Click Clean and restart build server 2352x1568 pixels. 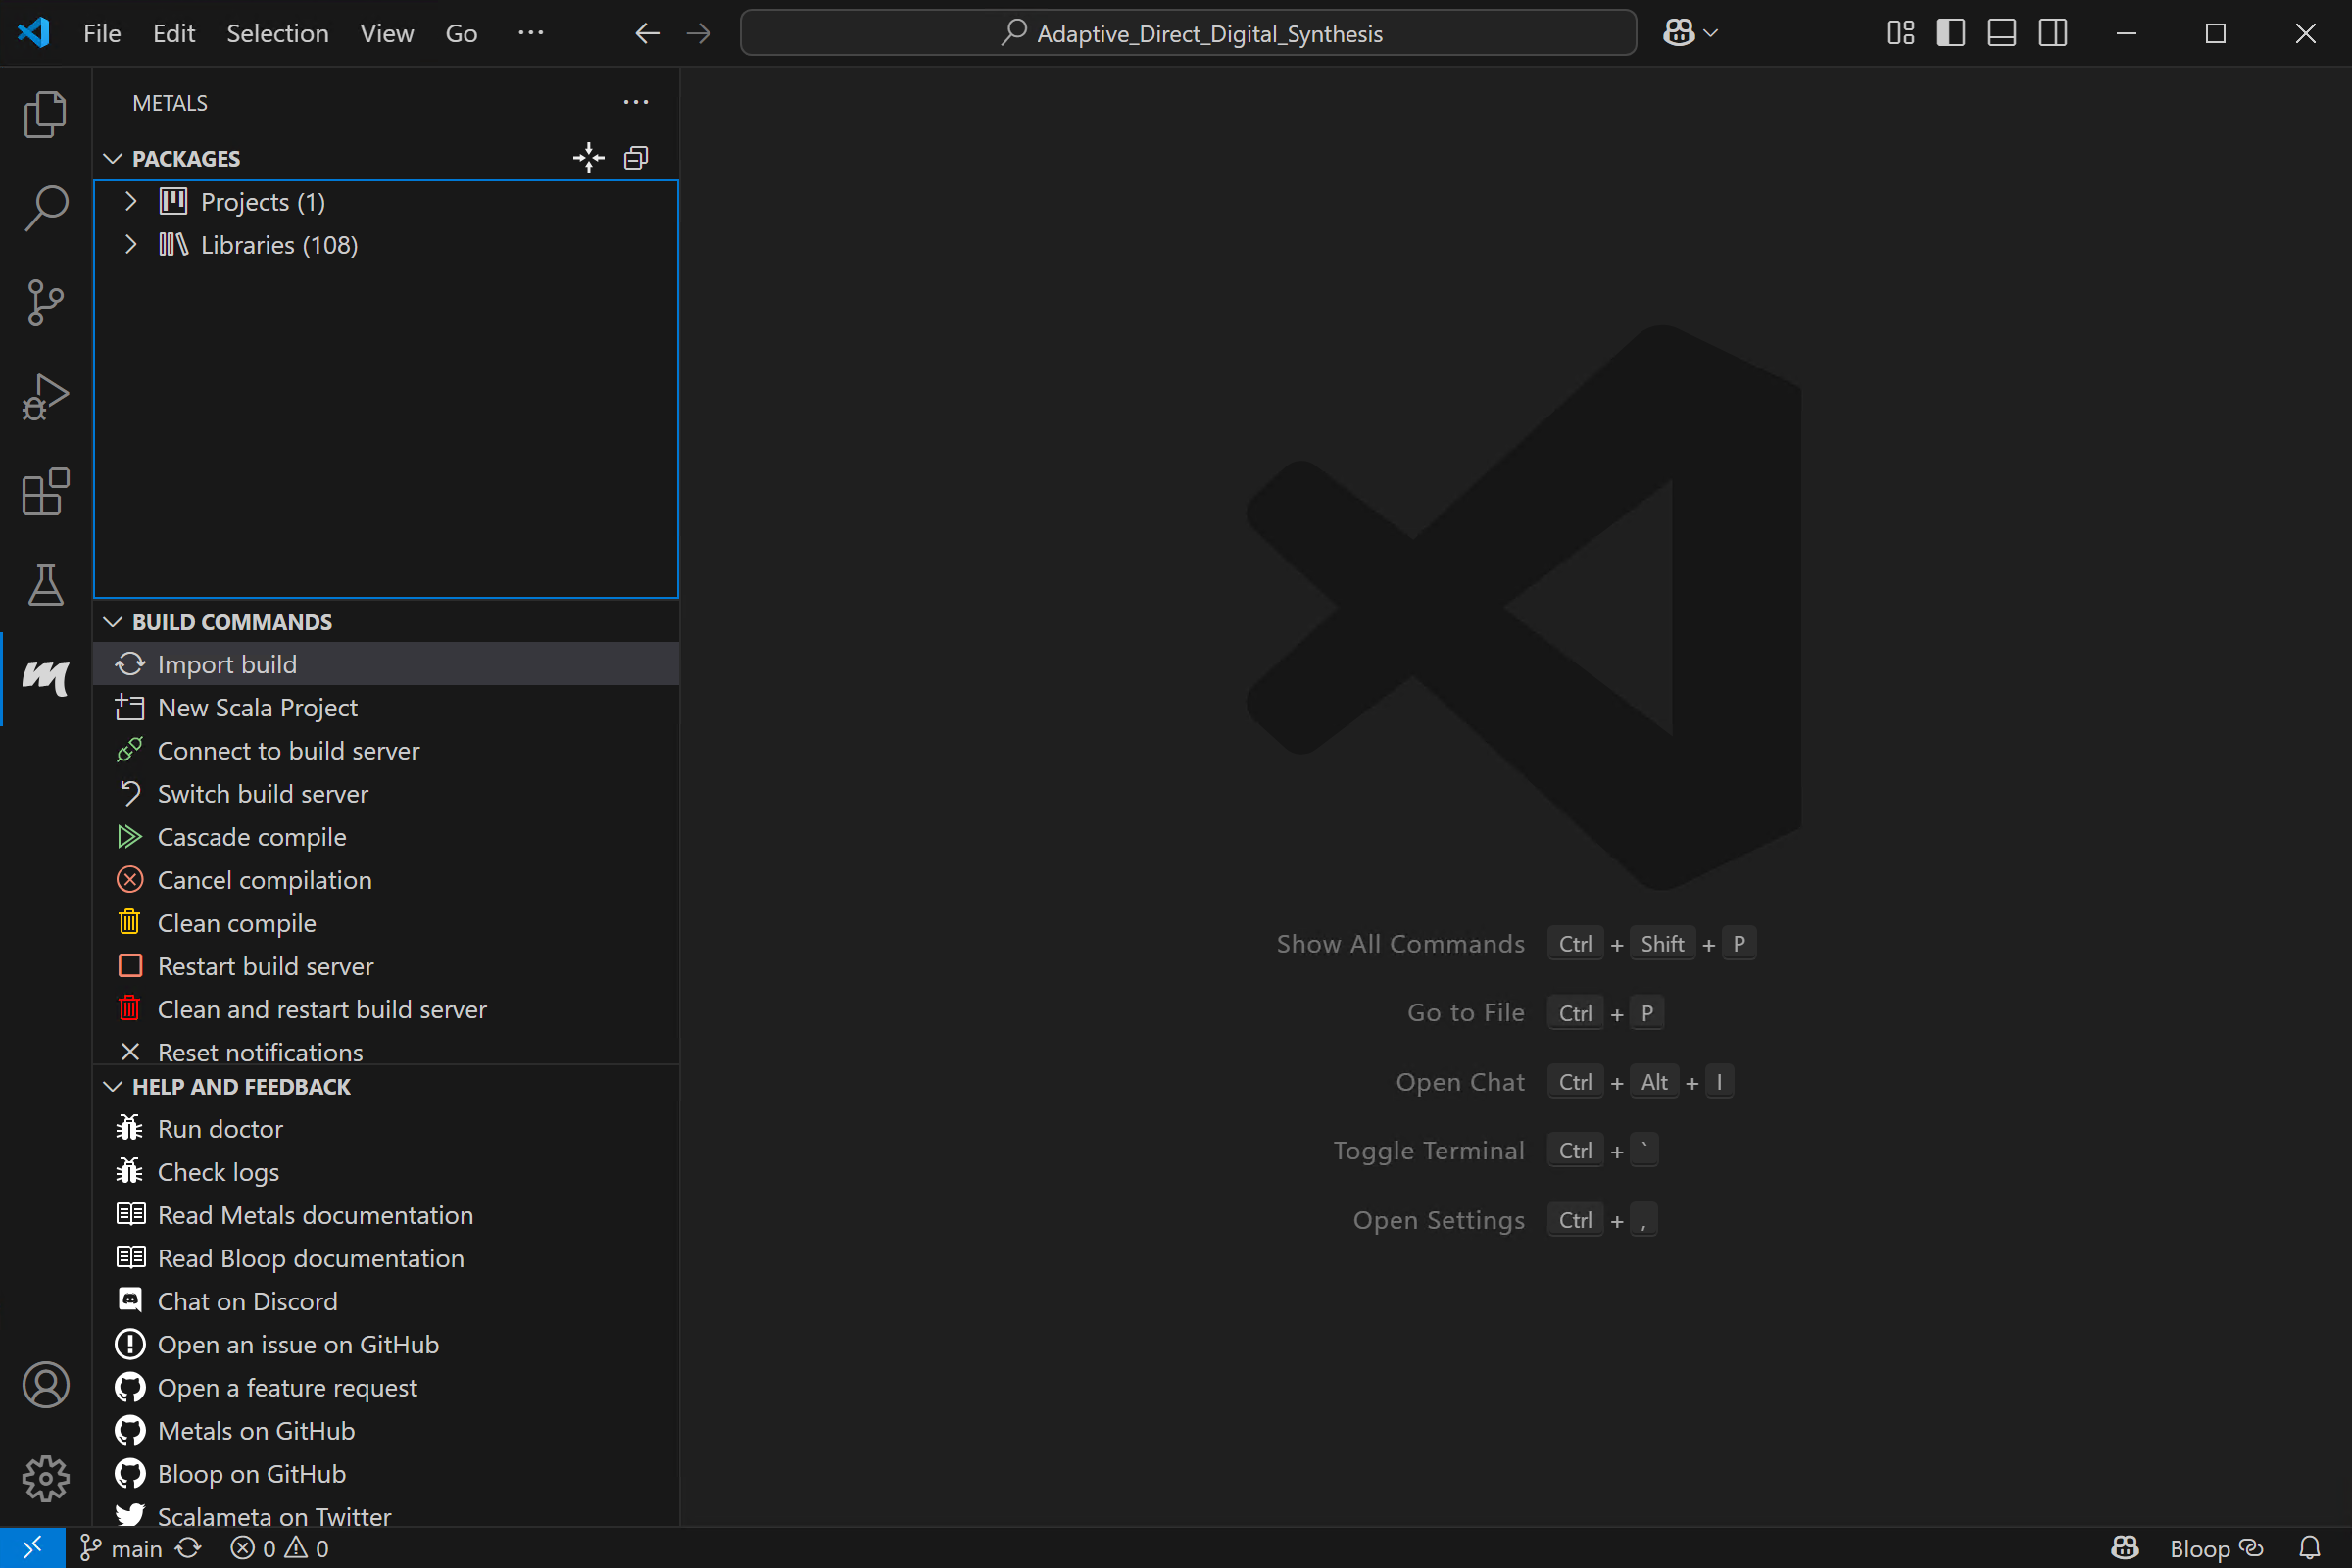386,1008
